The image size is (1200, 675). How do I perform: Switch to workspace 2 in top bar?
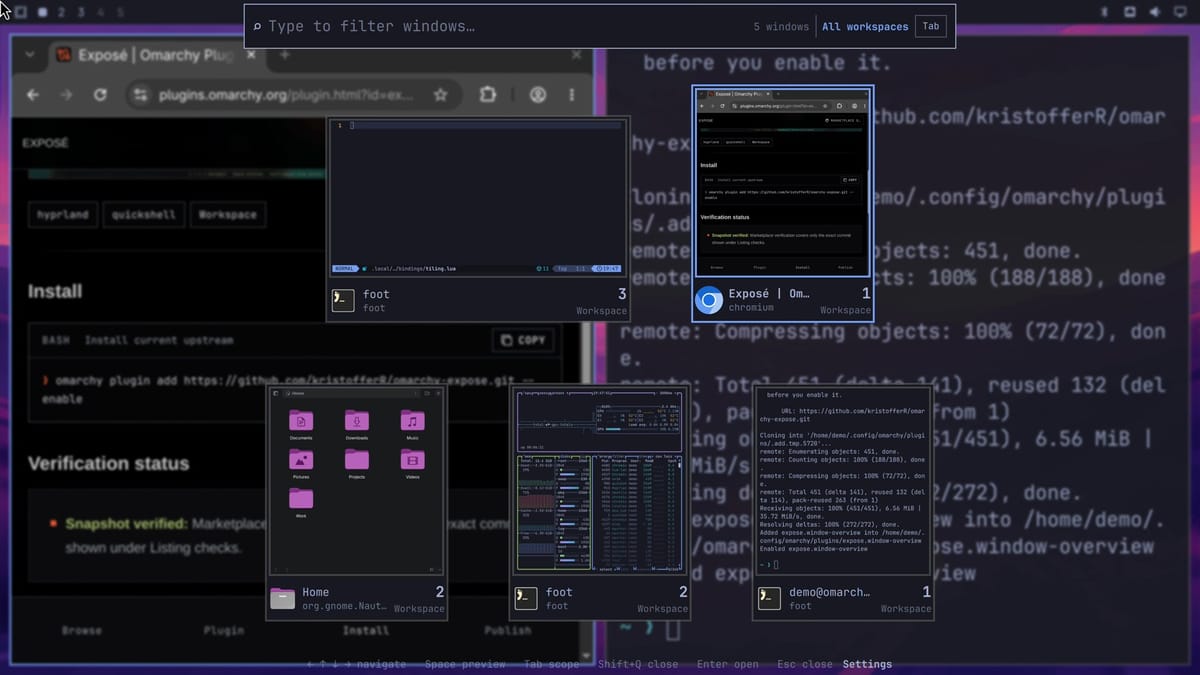(63, 12)
